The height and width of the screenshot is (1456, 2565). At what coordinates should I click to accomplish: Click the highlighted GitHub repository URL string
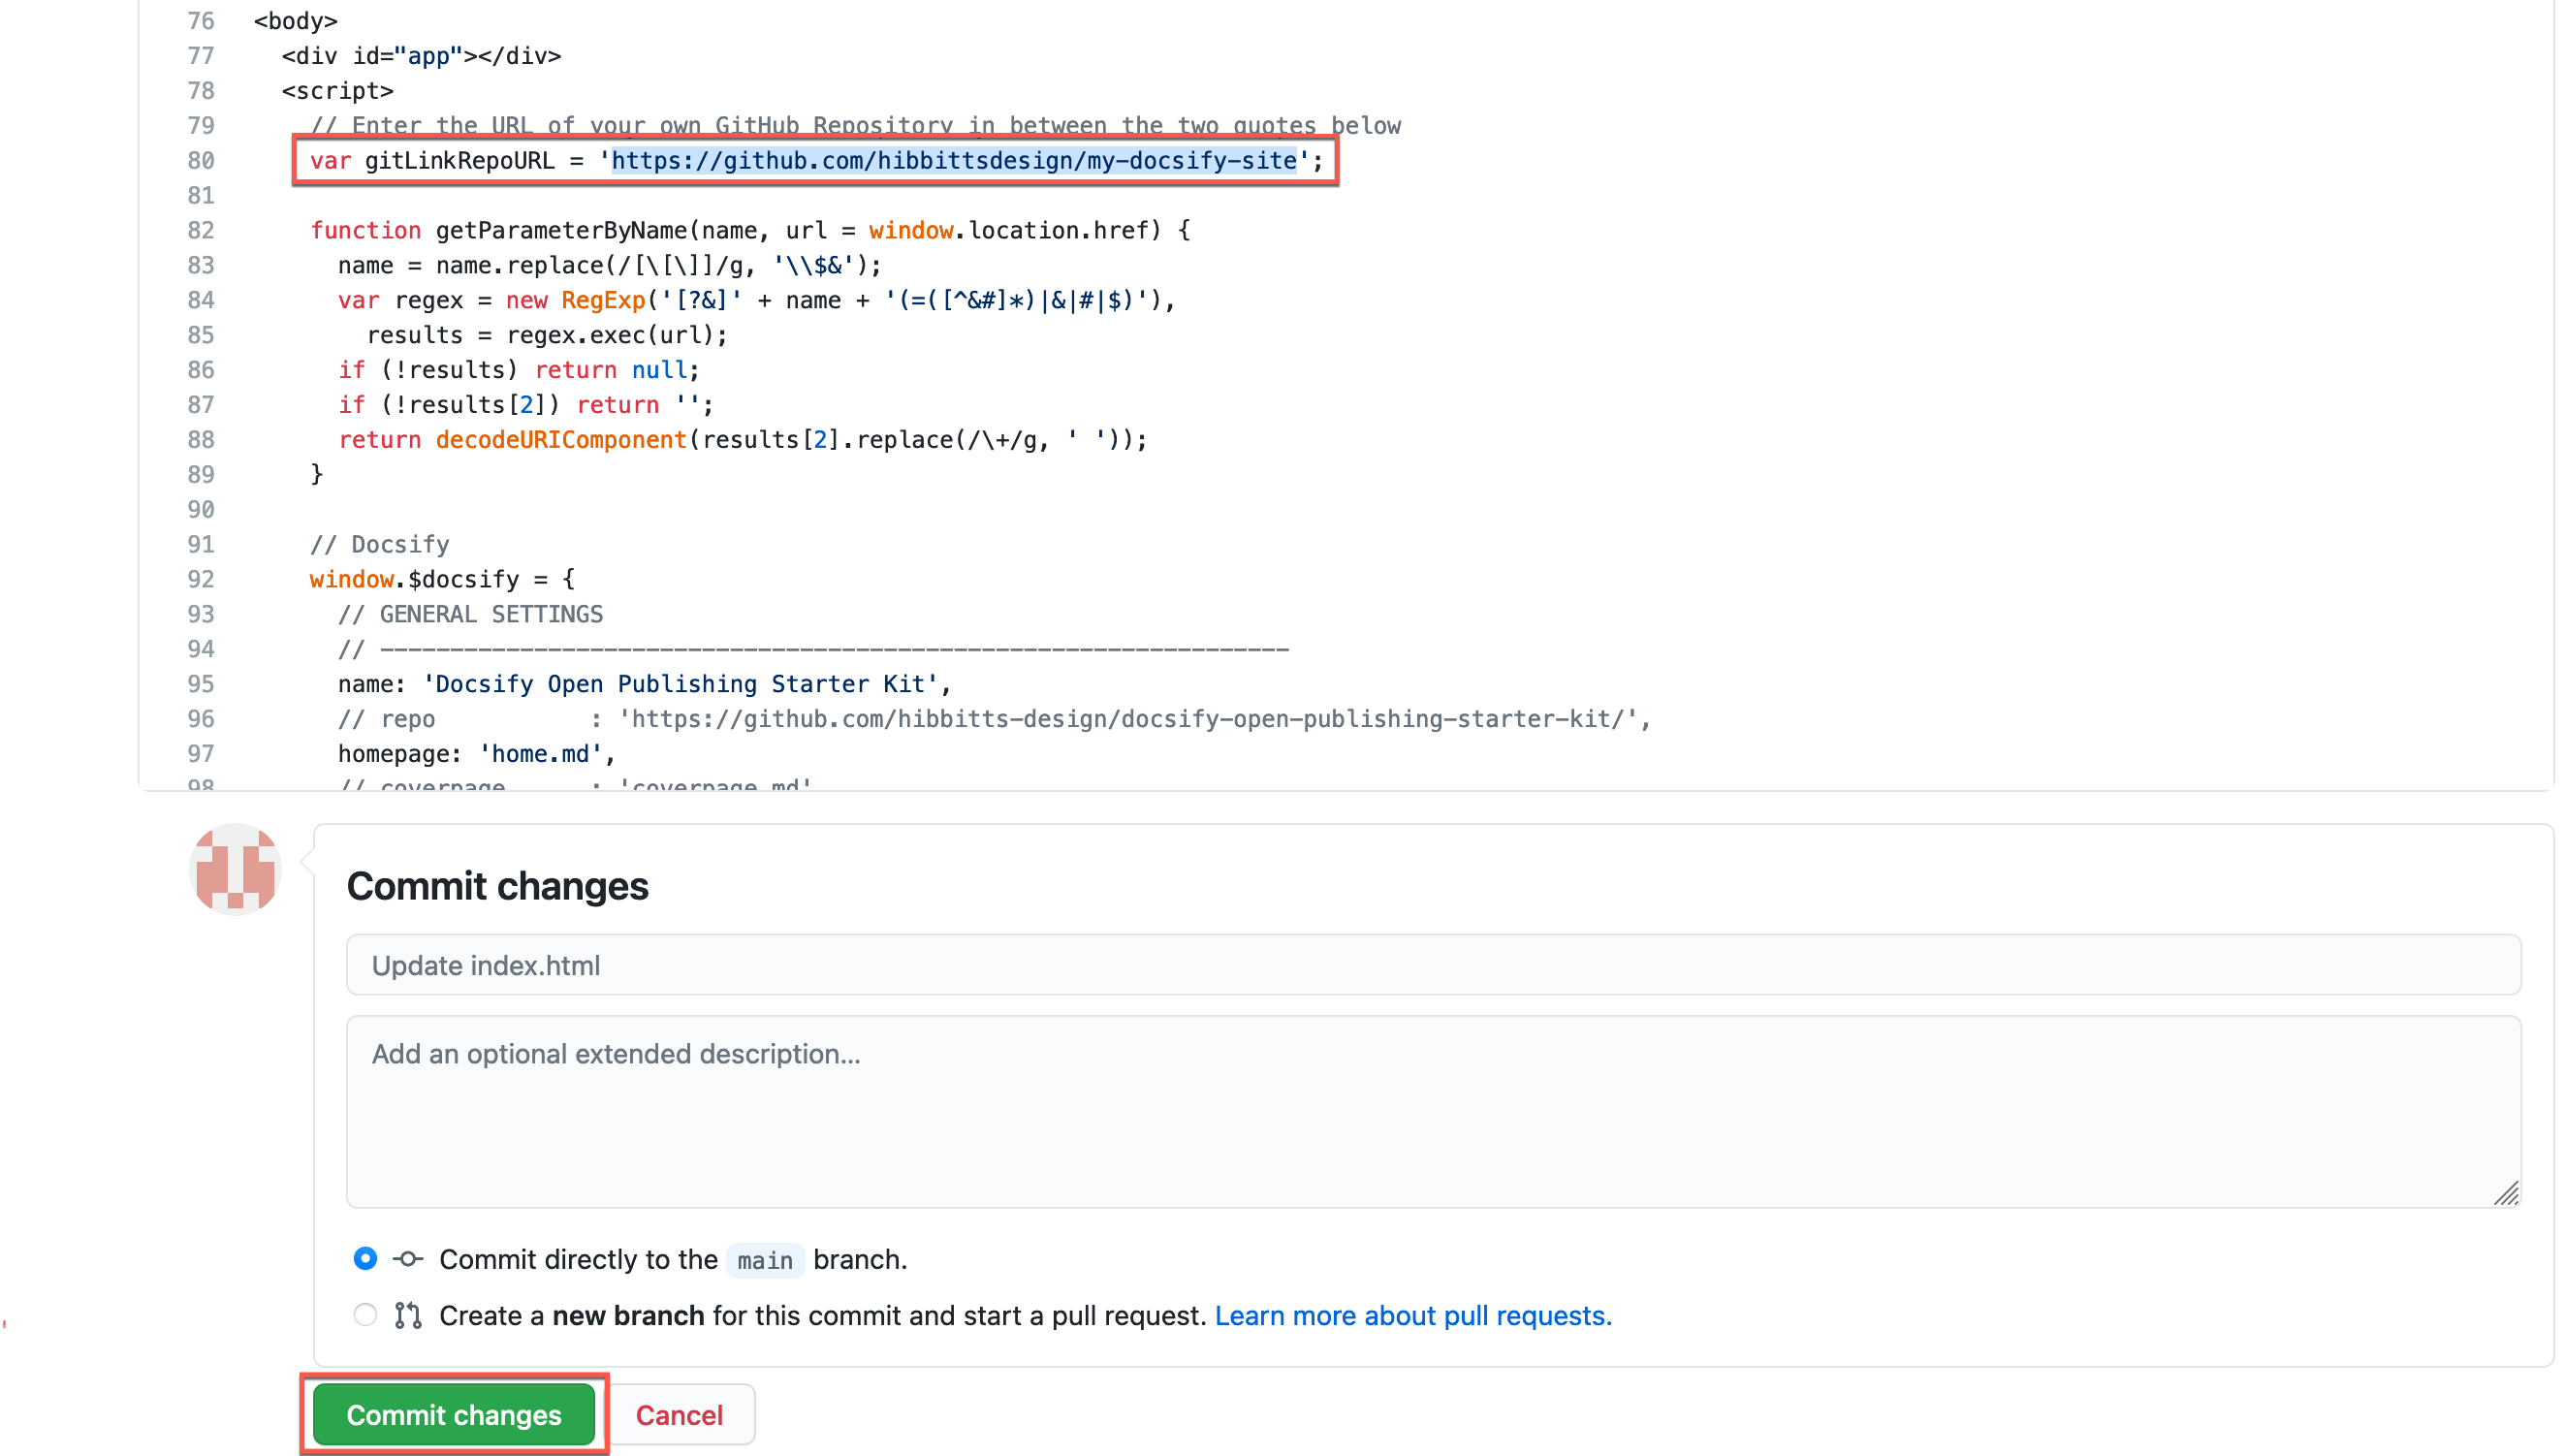coord(953,160)
